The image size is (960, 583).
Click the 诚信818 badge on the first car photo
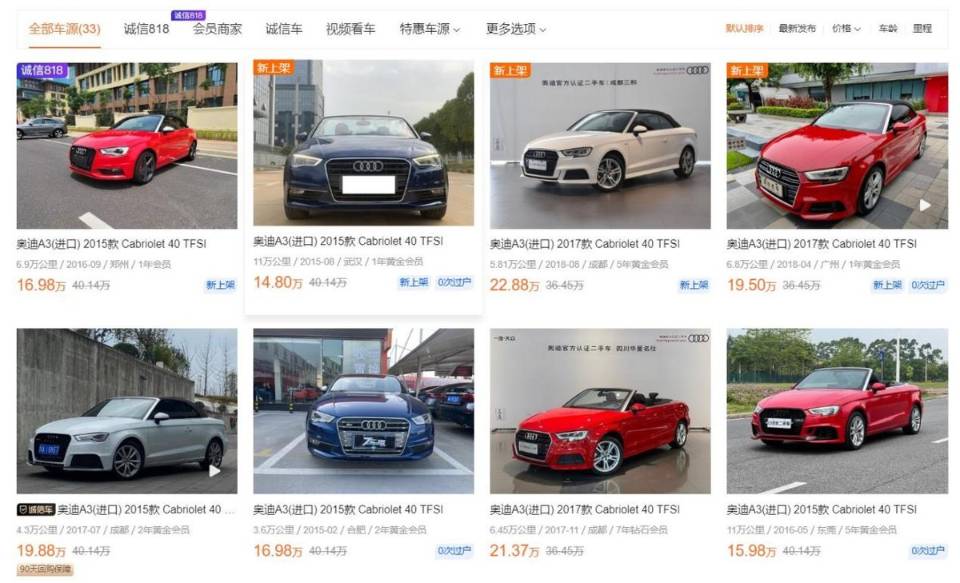42,70
